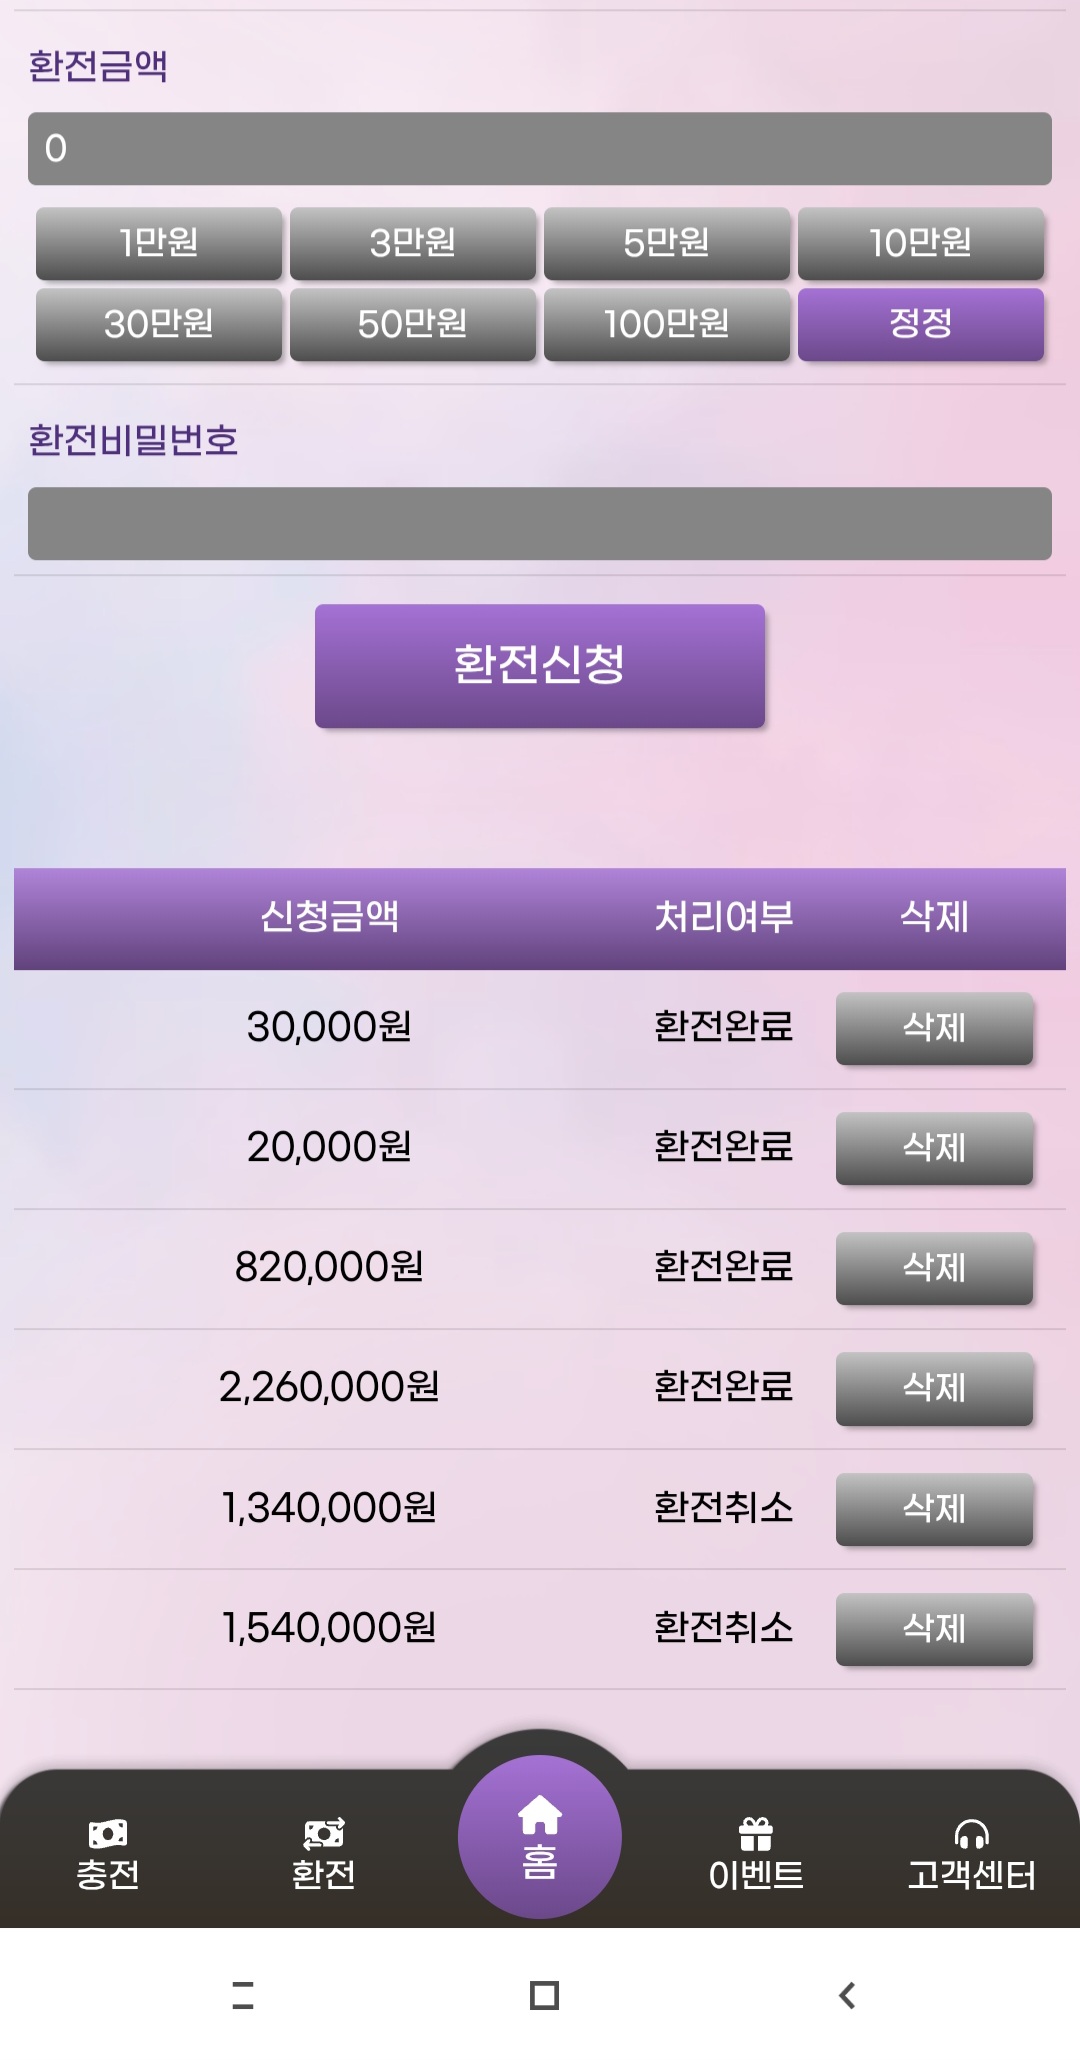Open 환전 exchange icon in bottom navigation
The width and height of the screenshot is (1080, 2063).
(323, 1834)
